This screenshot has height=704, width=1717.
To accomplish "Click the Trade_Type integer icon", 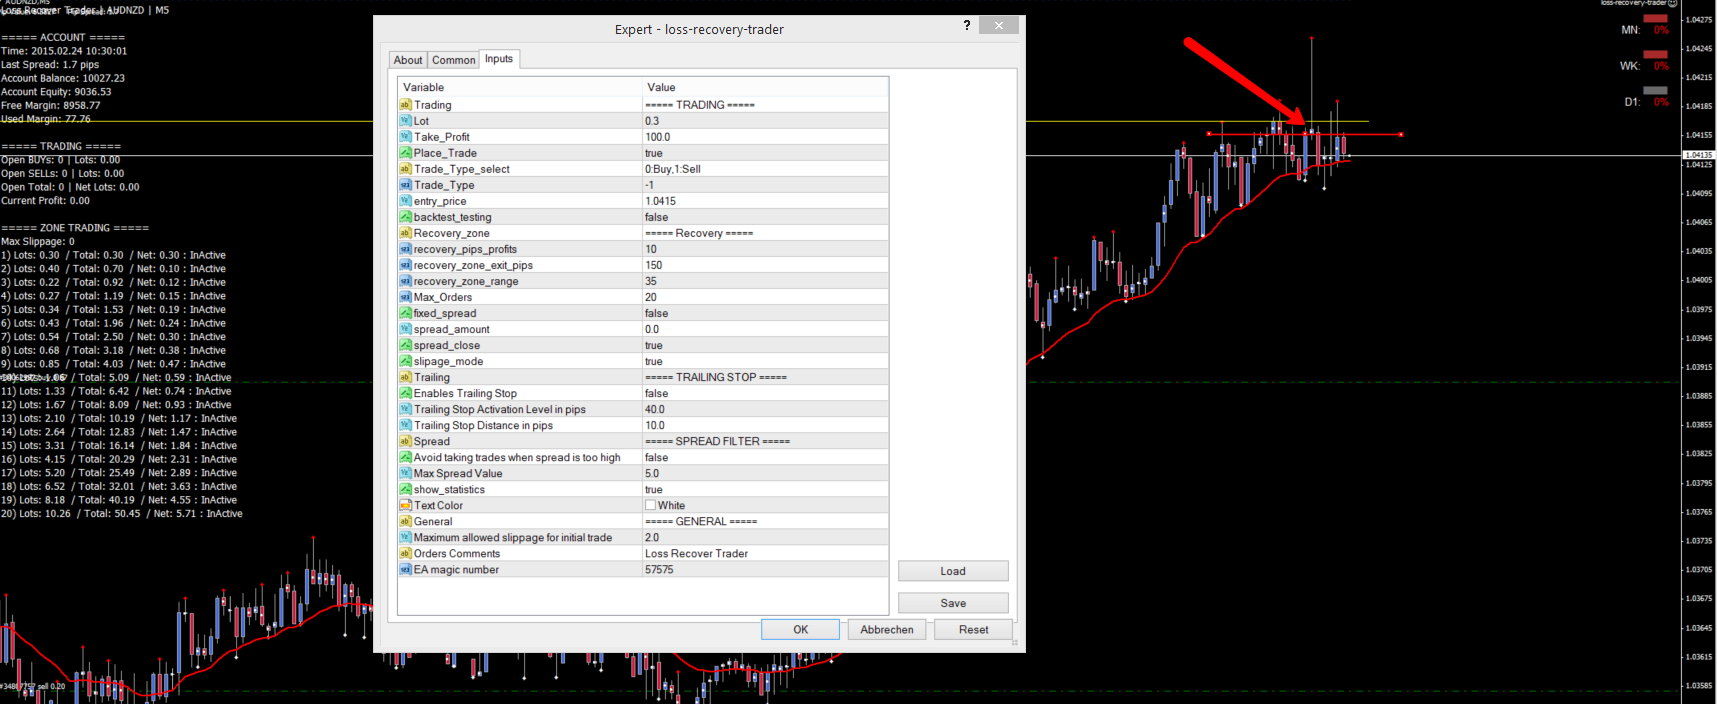I will (x=405, y=185).
